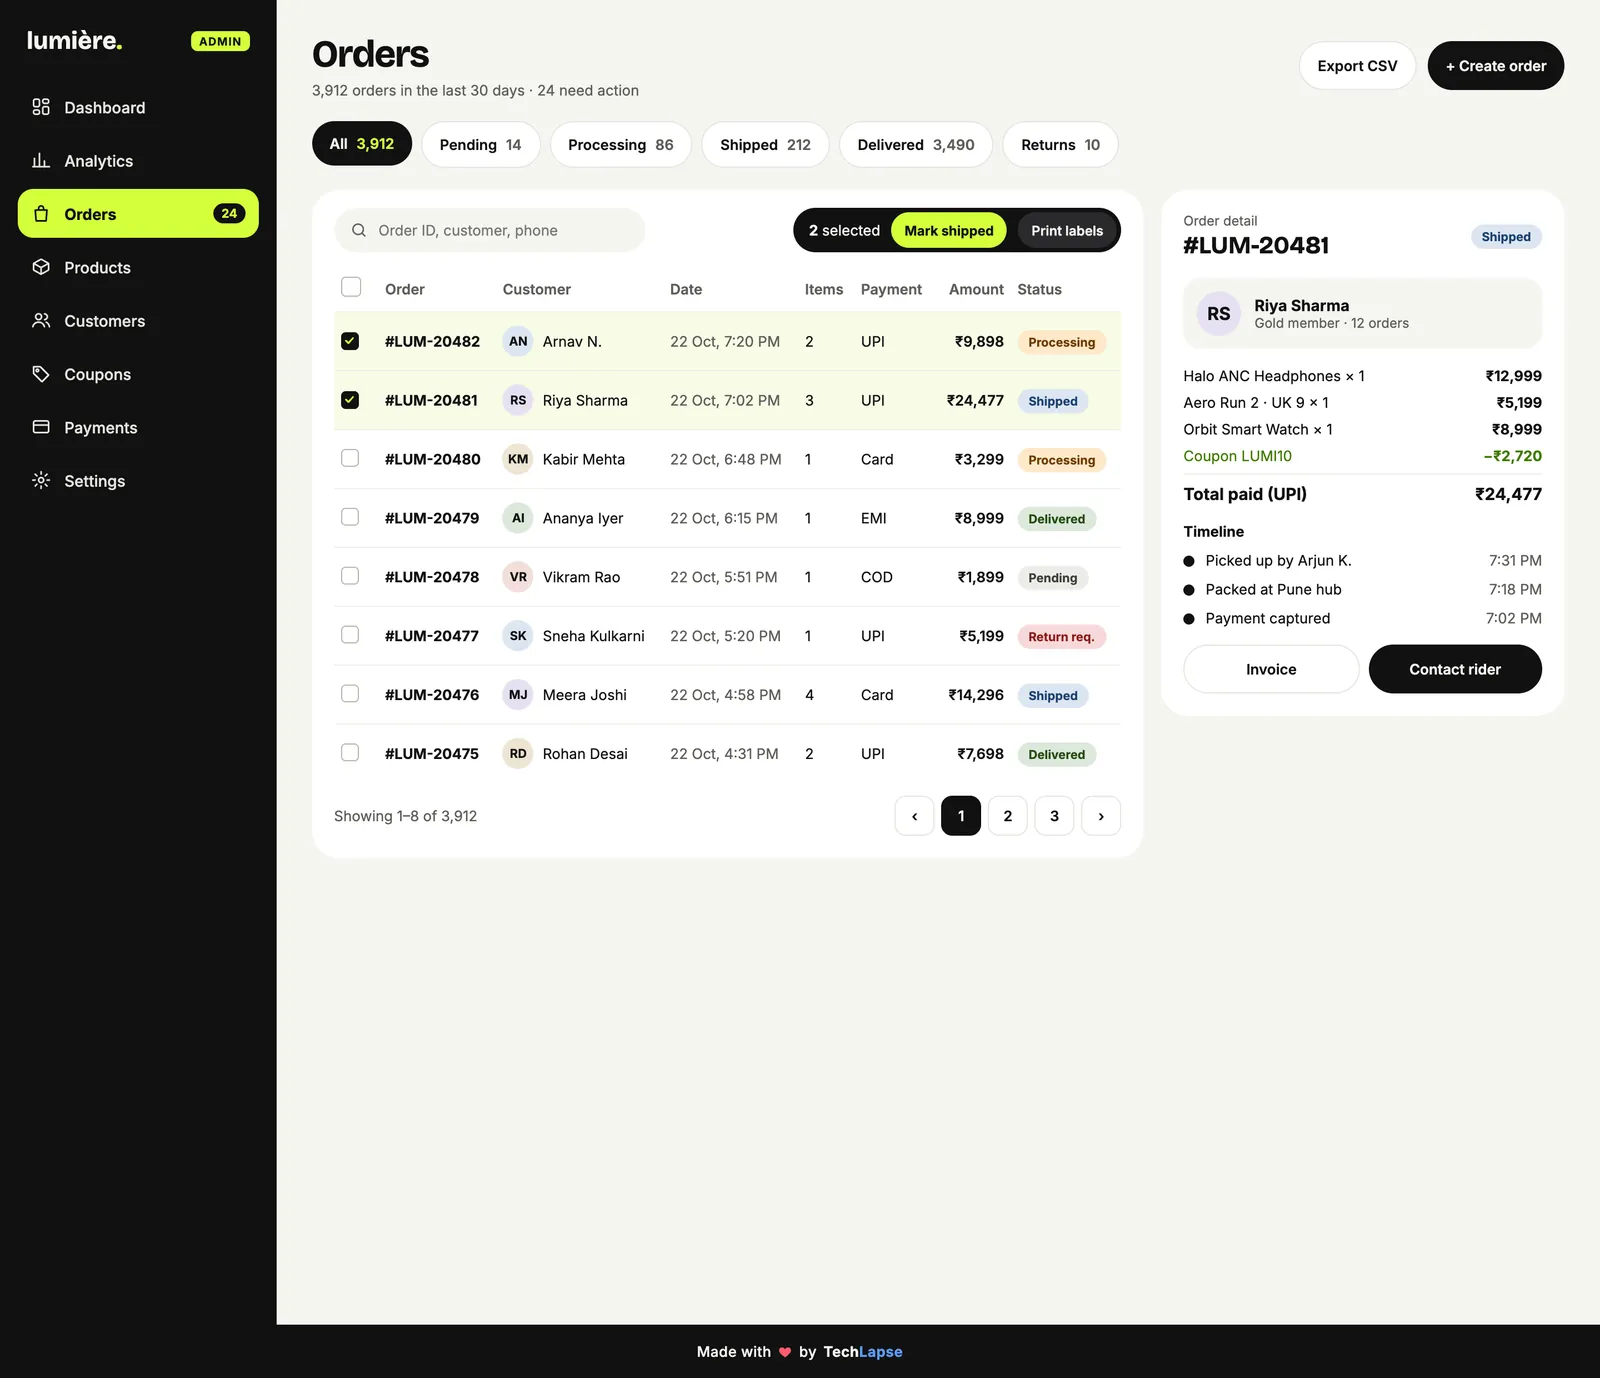Check the checkbox for order #LUM-20478

pos(350,576)
